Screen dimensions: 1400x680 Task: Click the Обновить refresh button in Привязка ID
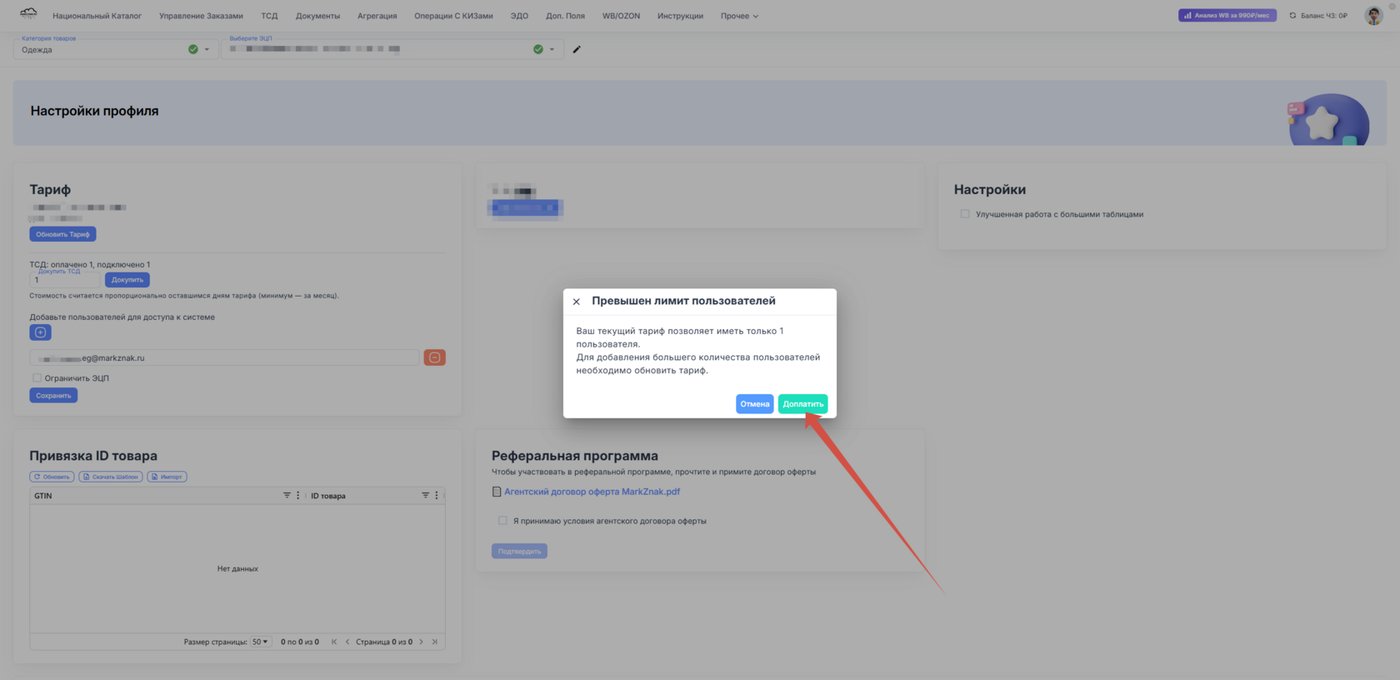53,476
